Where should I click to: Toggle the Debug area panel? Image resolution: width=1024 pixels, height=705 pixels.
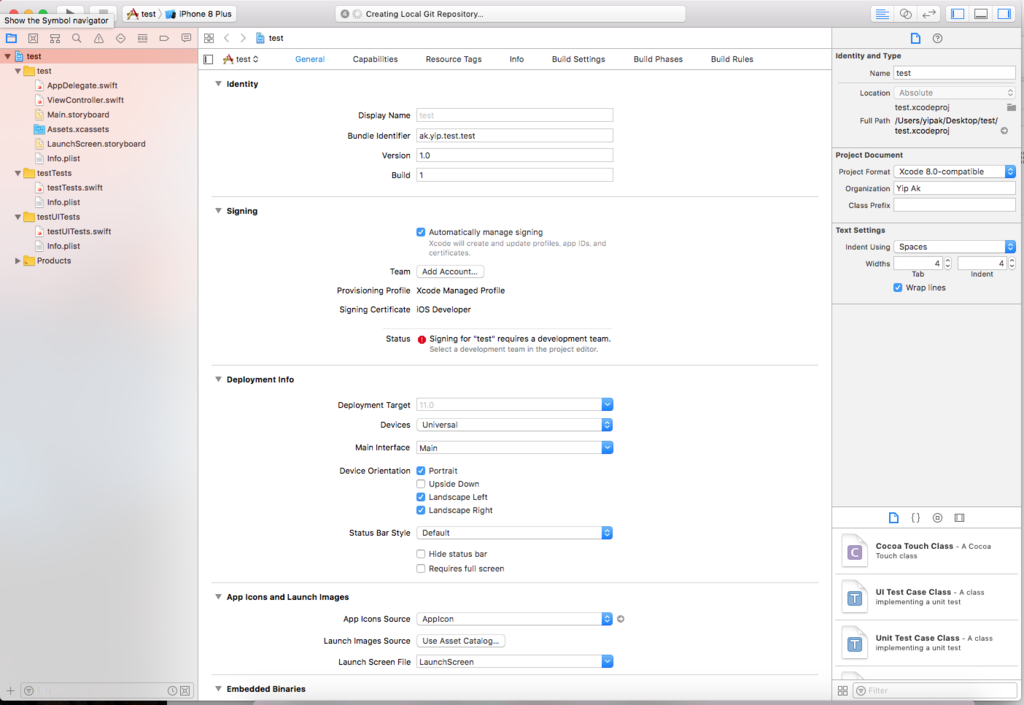[981, 14]
